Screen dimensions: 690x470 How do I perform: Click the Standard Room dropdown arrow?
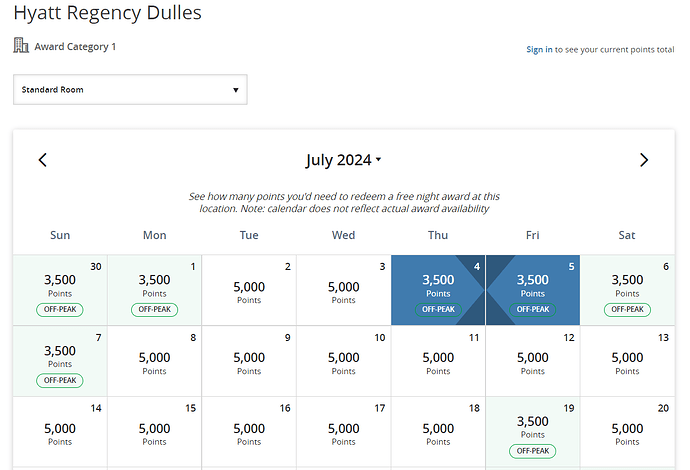pos(236,90)
